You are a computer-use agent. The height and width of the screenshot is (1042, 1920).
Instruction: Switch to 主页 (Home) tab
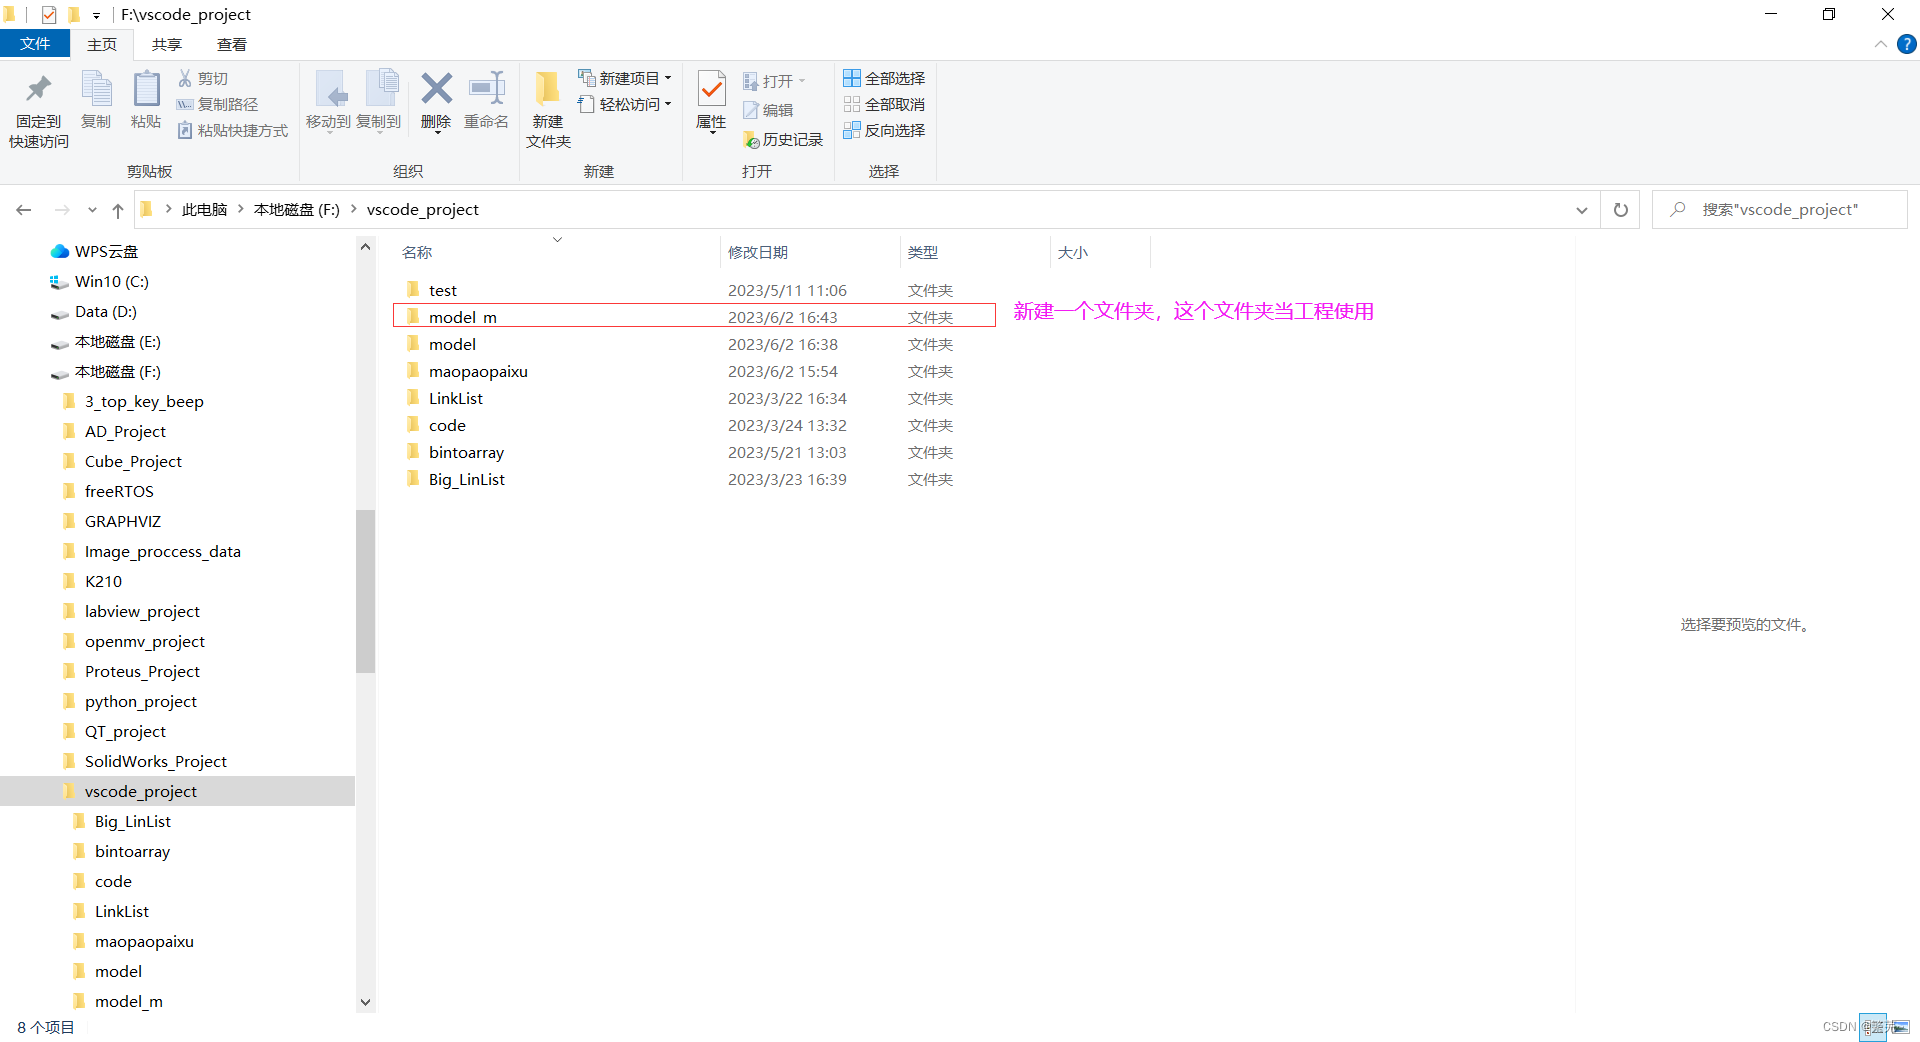102,44
